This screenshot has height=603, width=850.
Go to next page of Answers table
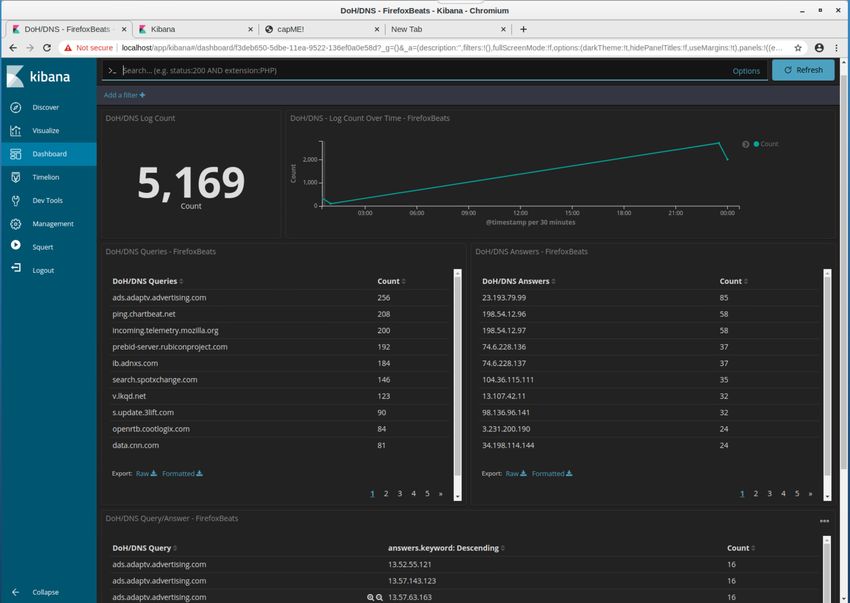click(x=810, y=493)
